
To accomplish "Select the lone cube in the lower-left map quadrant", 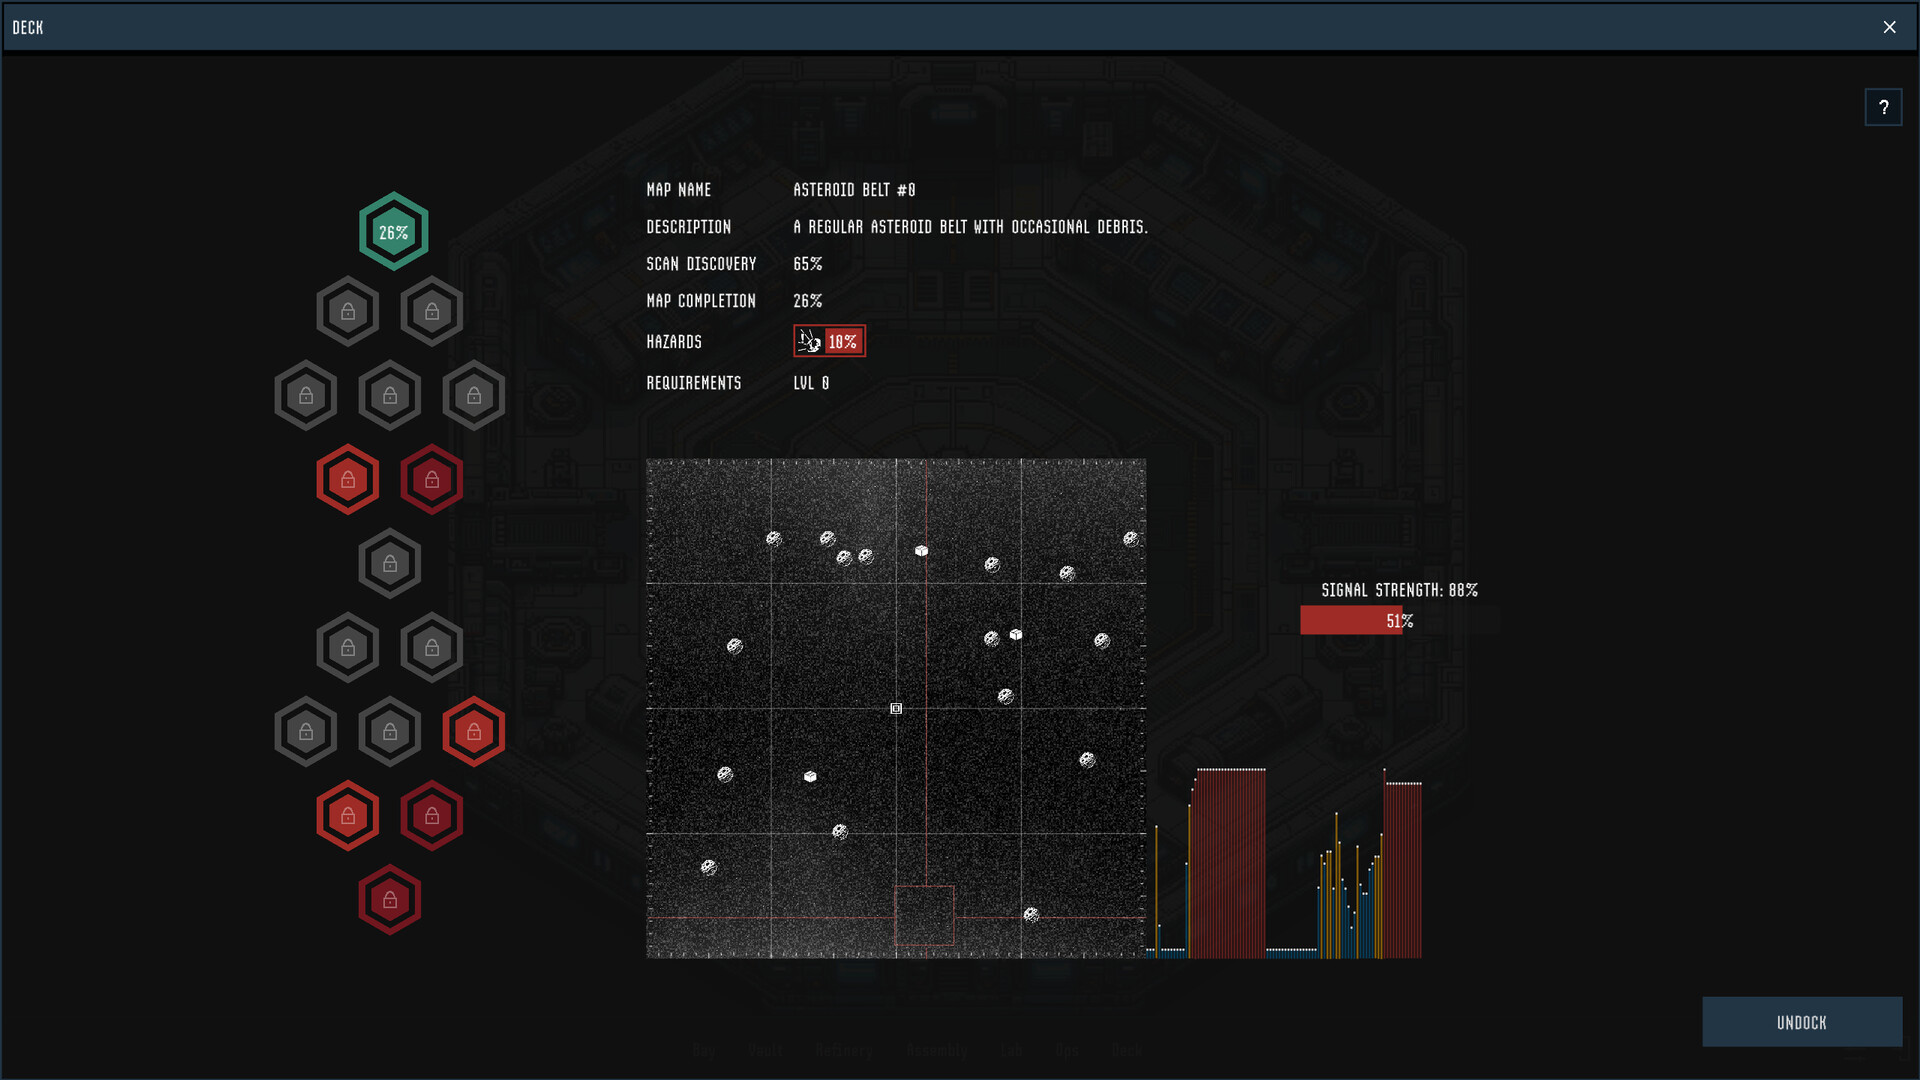I will [x=810, y=776].
